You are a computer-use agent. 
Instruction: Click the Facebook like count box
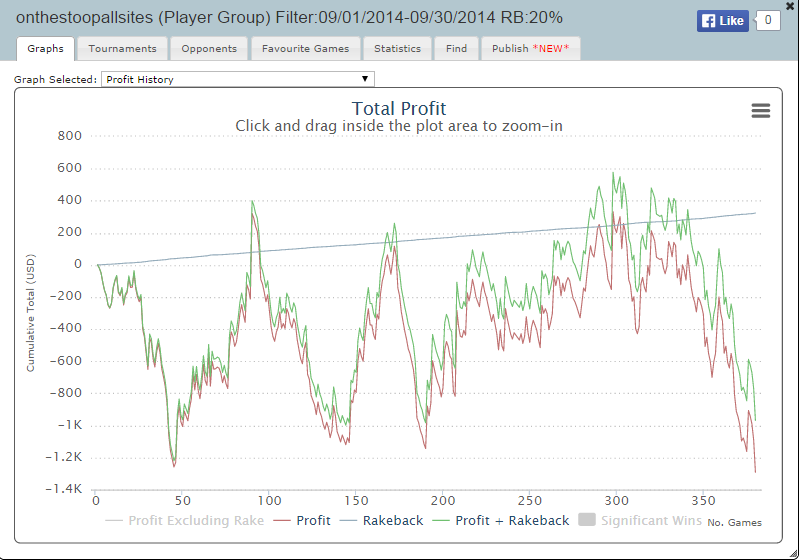click(767, 20)
